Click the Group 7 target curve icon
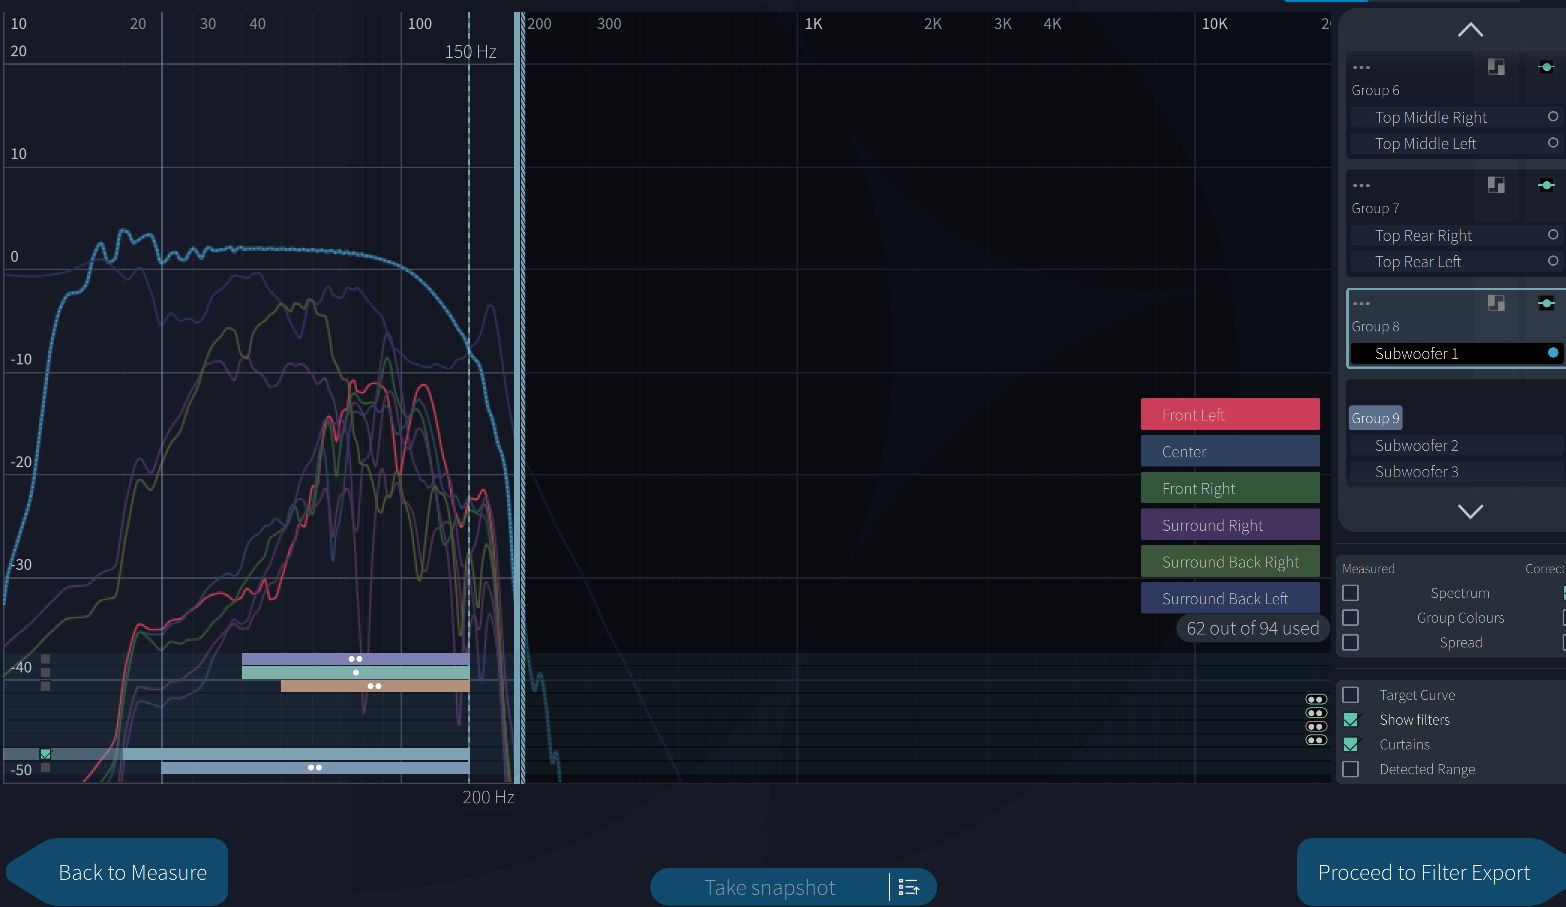The width and height of the screenshot is (1566, 907). [x=1546, y=185]
